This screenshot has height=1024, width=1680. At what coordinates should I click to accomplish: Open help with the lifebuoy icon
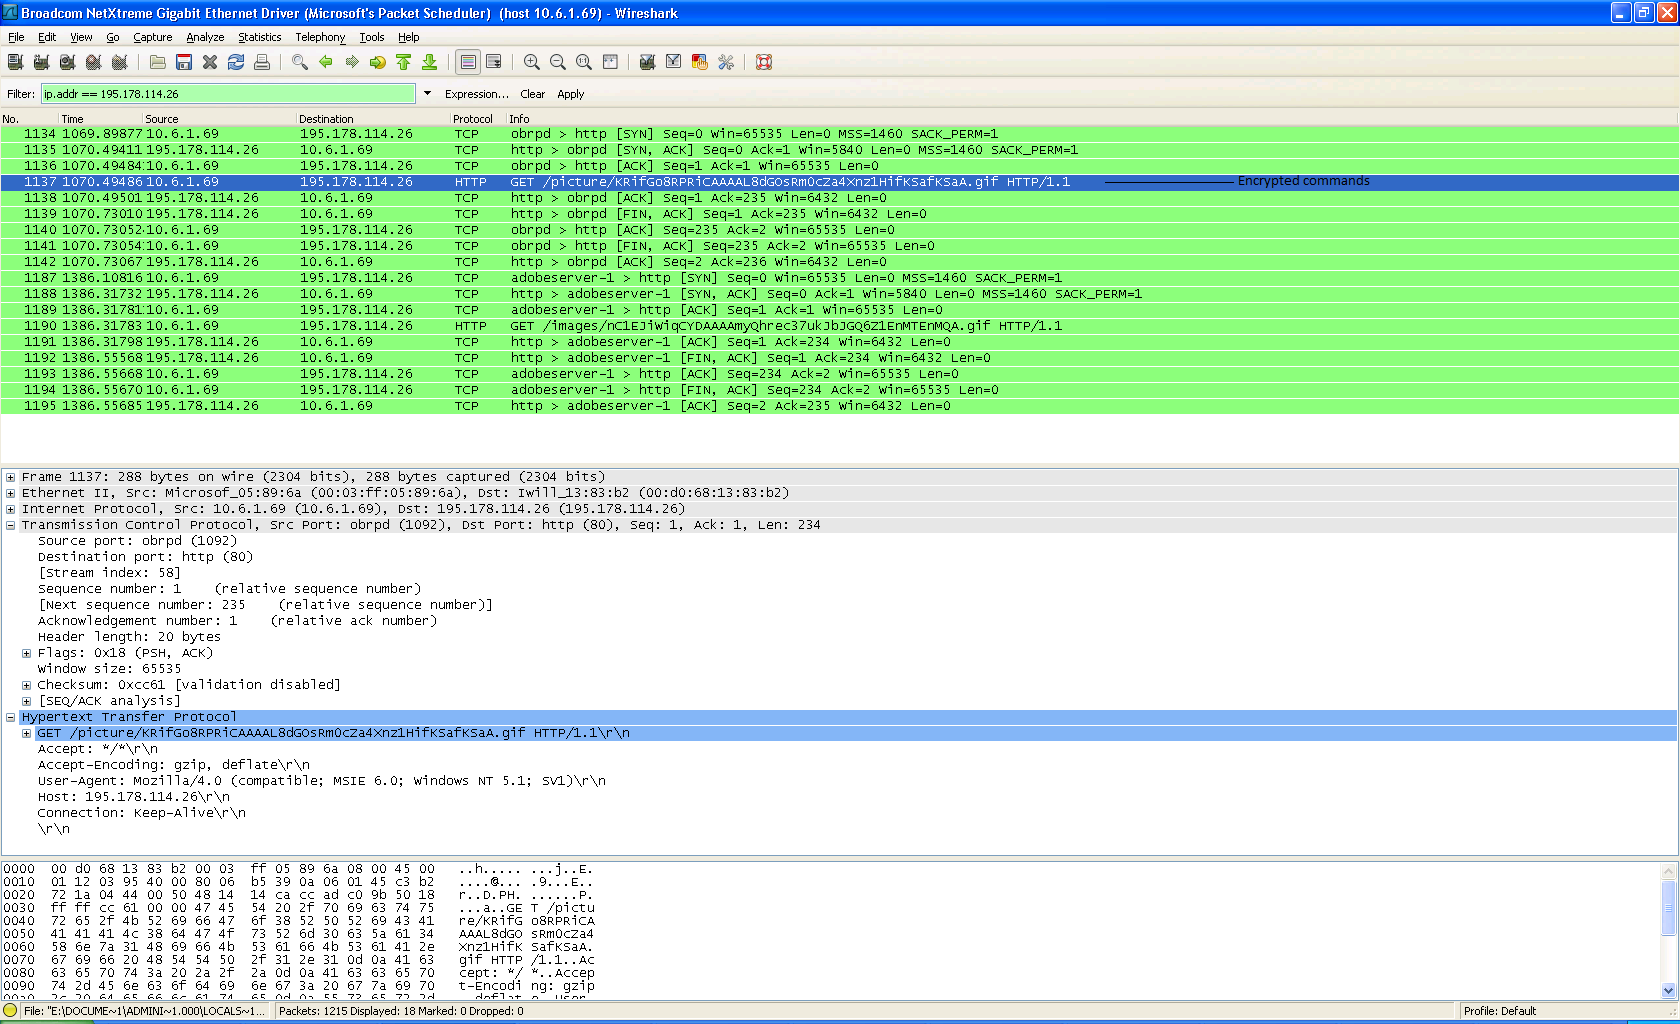[764, 62]
